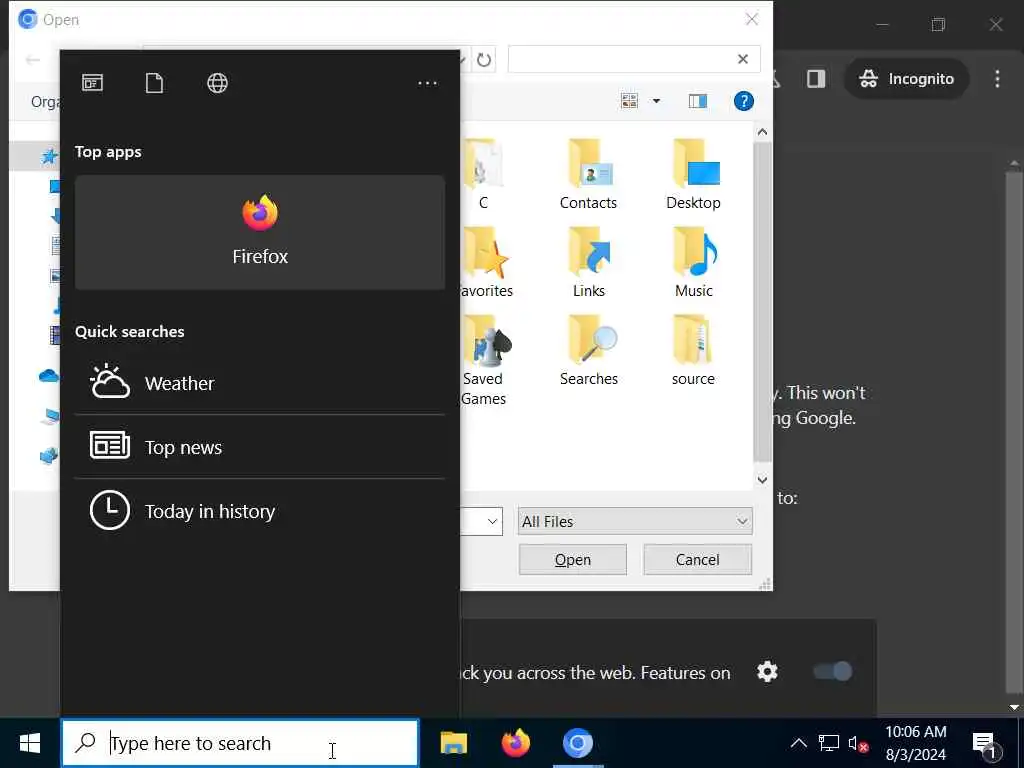Click the Open button in the dialog
The width and height of the screenshot is (1024, 768).
573,560
